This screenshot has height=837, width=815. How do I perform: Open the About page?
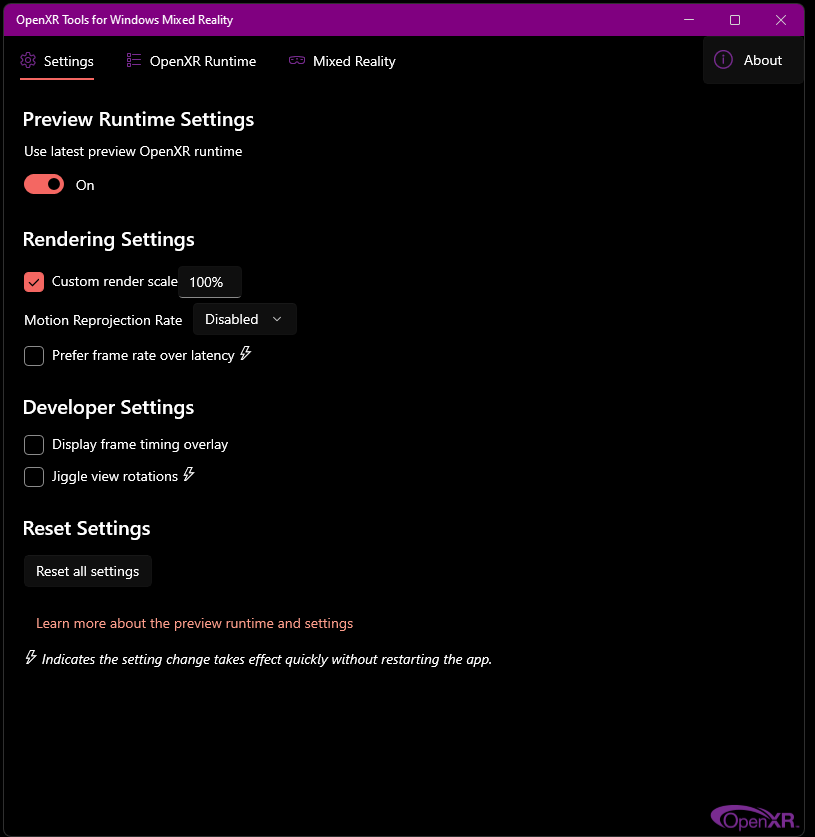pos(753,60)
